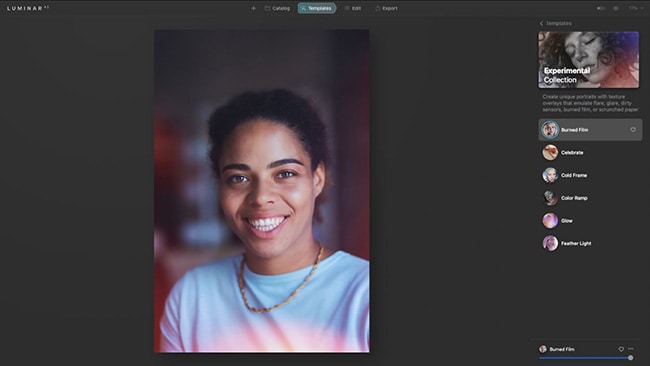Click the heart icon beside bottom Burned Film

coord(621,349)
